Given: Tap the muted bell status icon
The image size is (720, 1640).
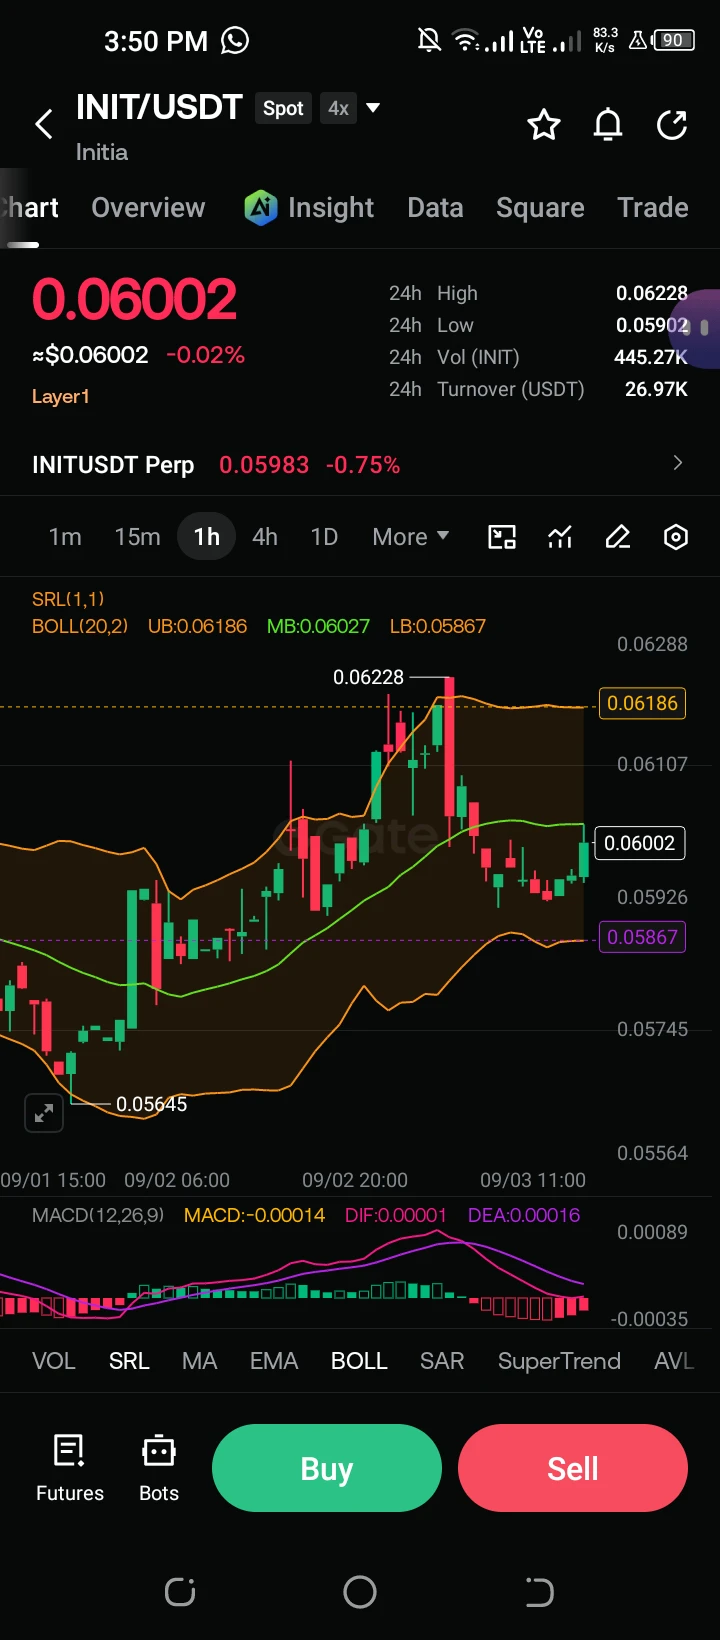Looking at the screenshot, I should pos(429,41).
